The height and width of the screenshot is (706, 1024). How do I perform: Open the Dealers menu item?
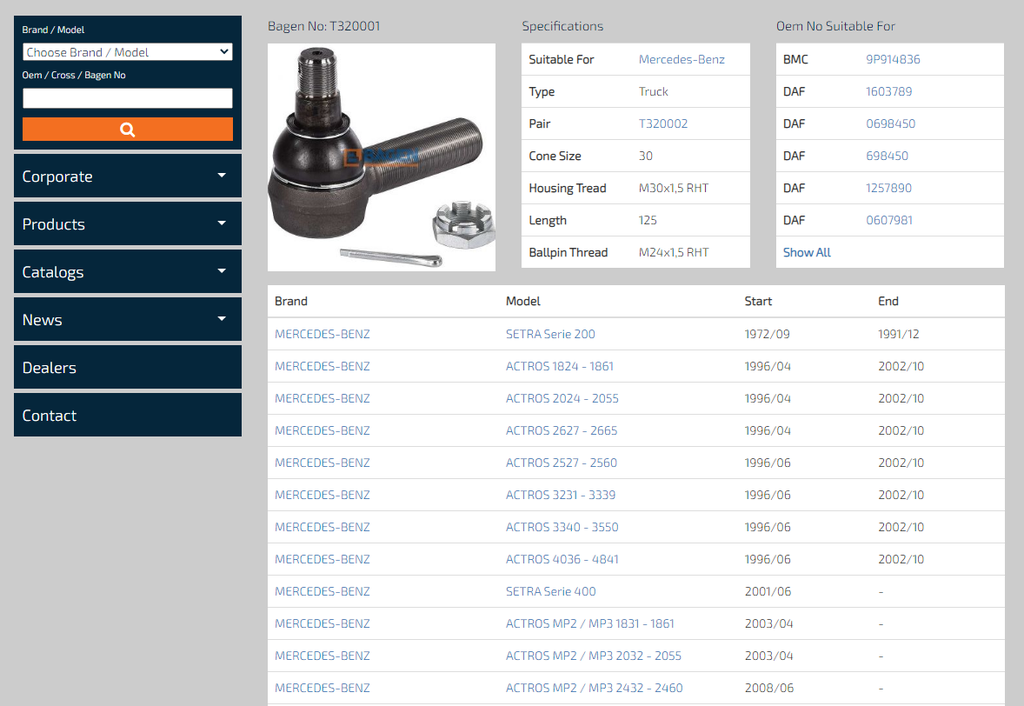pos(127,367)
